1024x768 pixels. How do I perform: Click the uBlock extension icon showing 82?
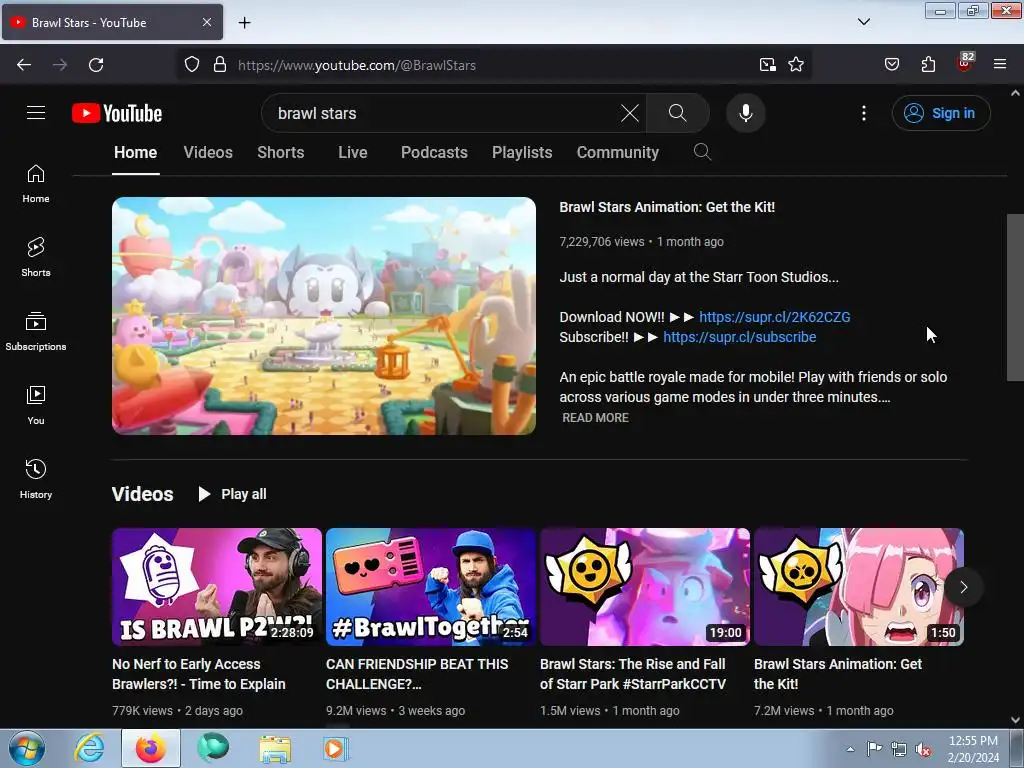click(x=965, y=63)
